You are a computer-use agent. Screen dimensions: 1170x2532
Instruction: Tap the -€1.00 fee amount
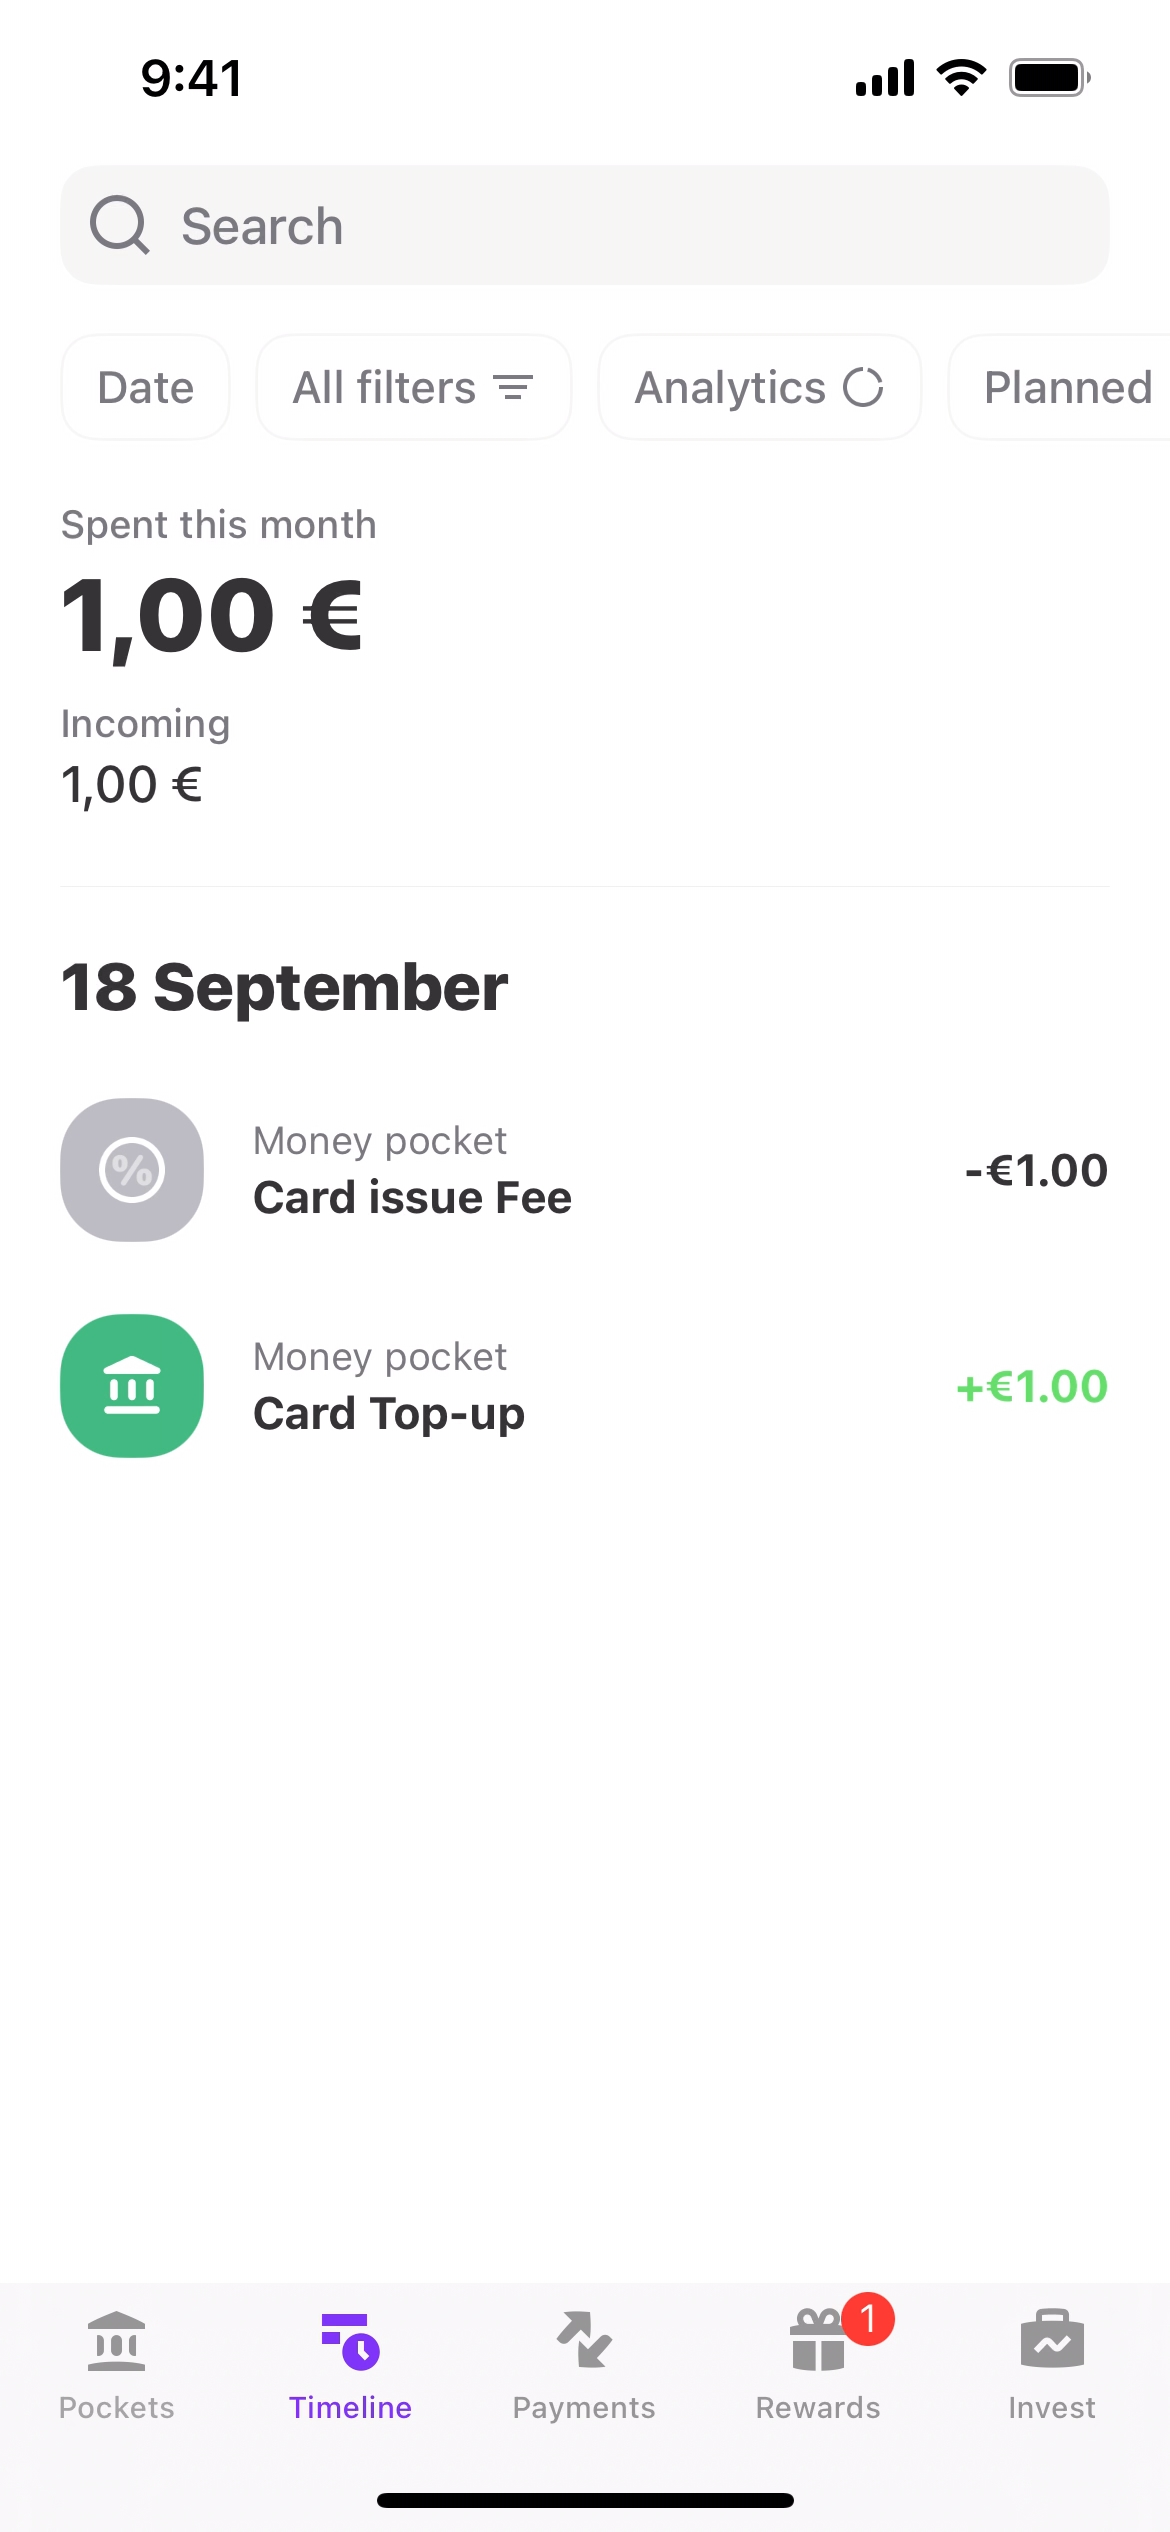(1036, 1171)
